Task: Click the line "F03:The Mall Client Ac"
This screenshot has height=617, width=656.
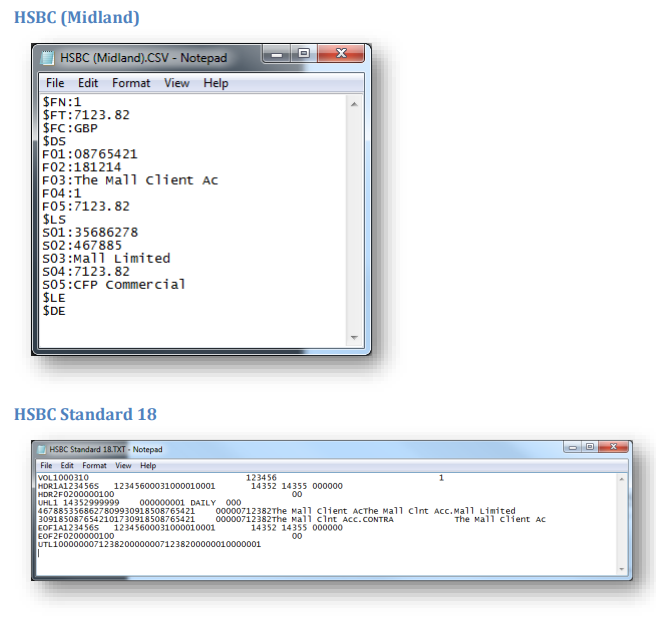Action: pos(130,180)
